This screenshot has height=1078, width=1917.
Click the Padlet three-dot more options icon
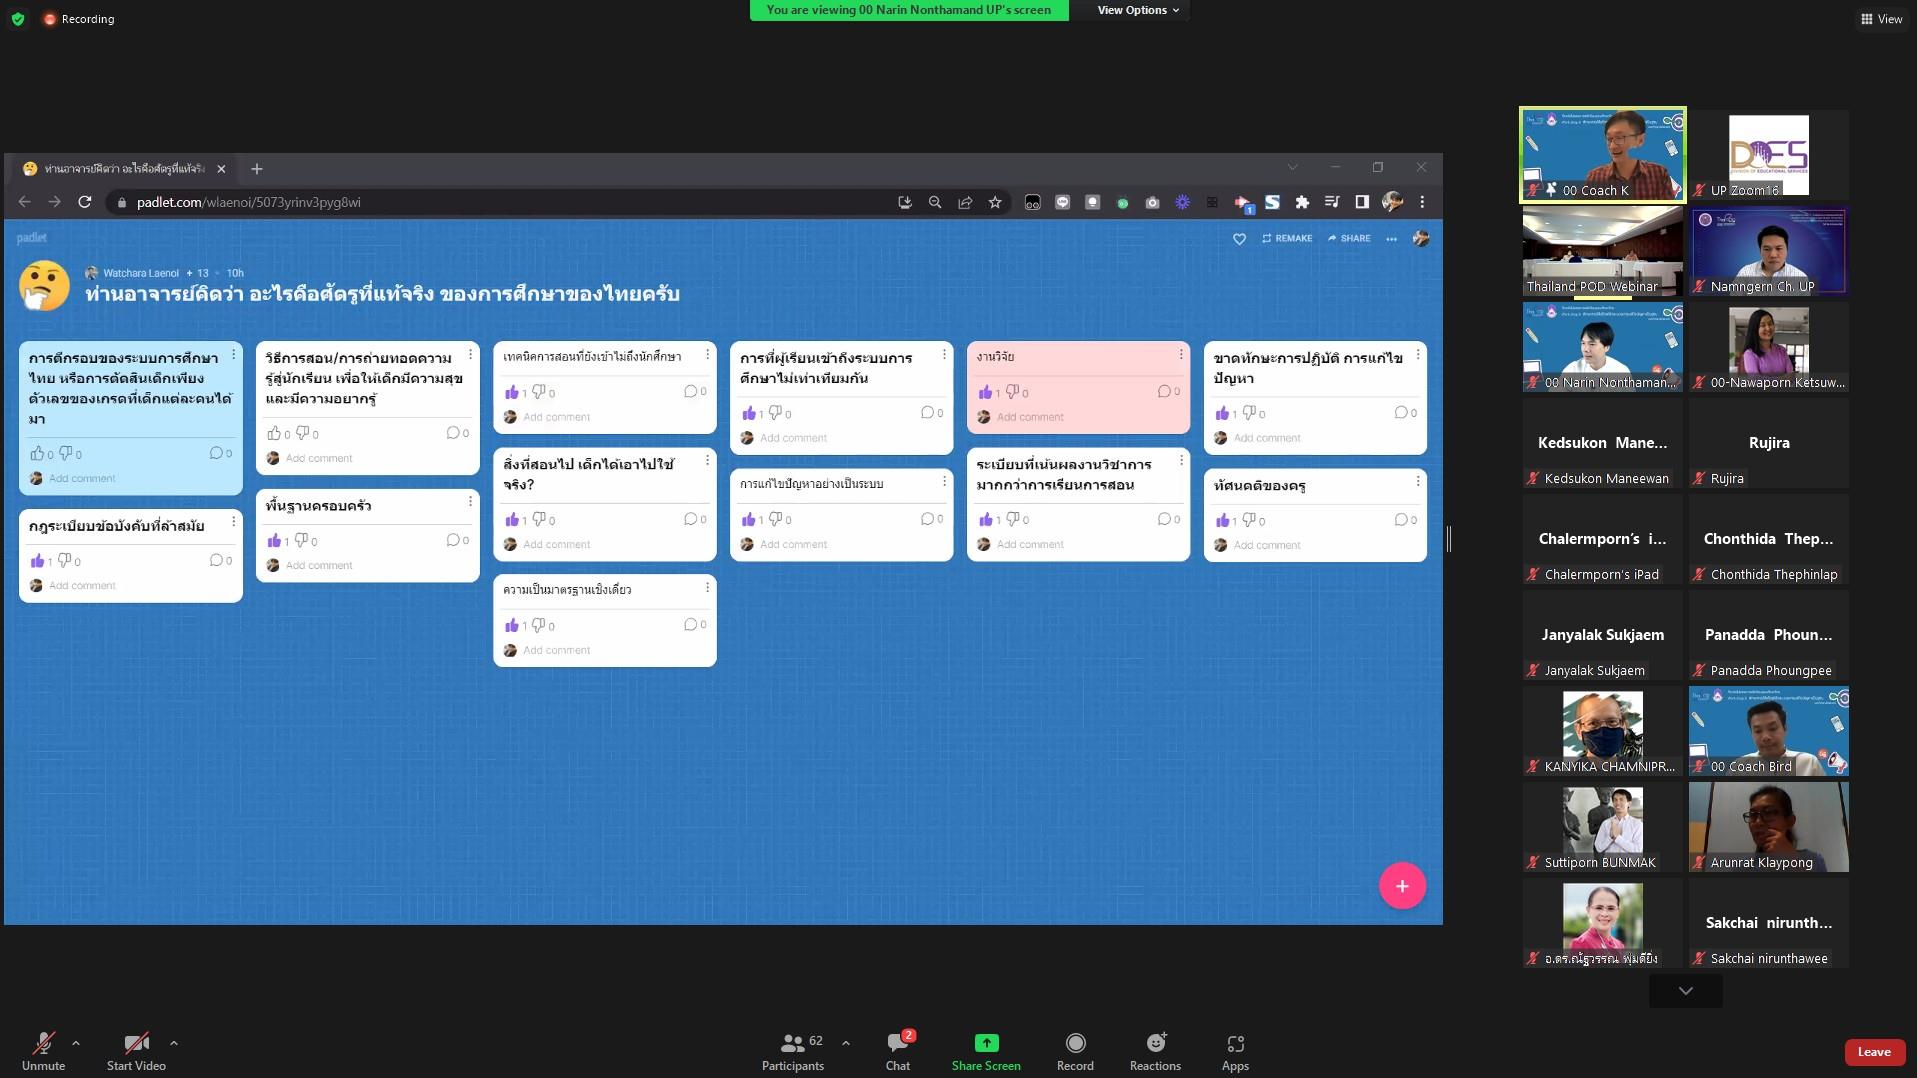[x=1391, y=239]
